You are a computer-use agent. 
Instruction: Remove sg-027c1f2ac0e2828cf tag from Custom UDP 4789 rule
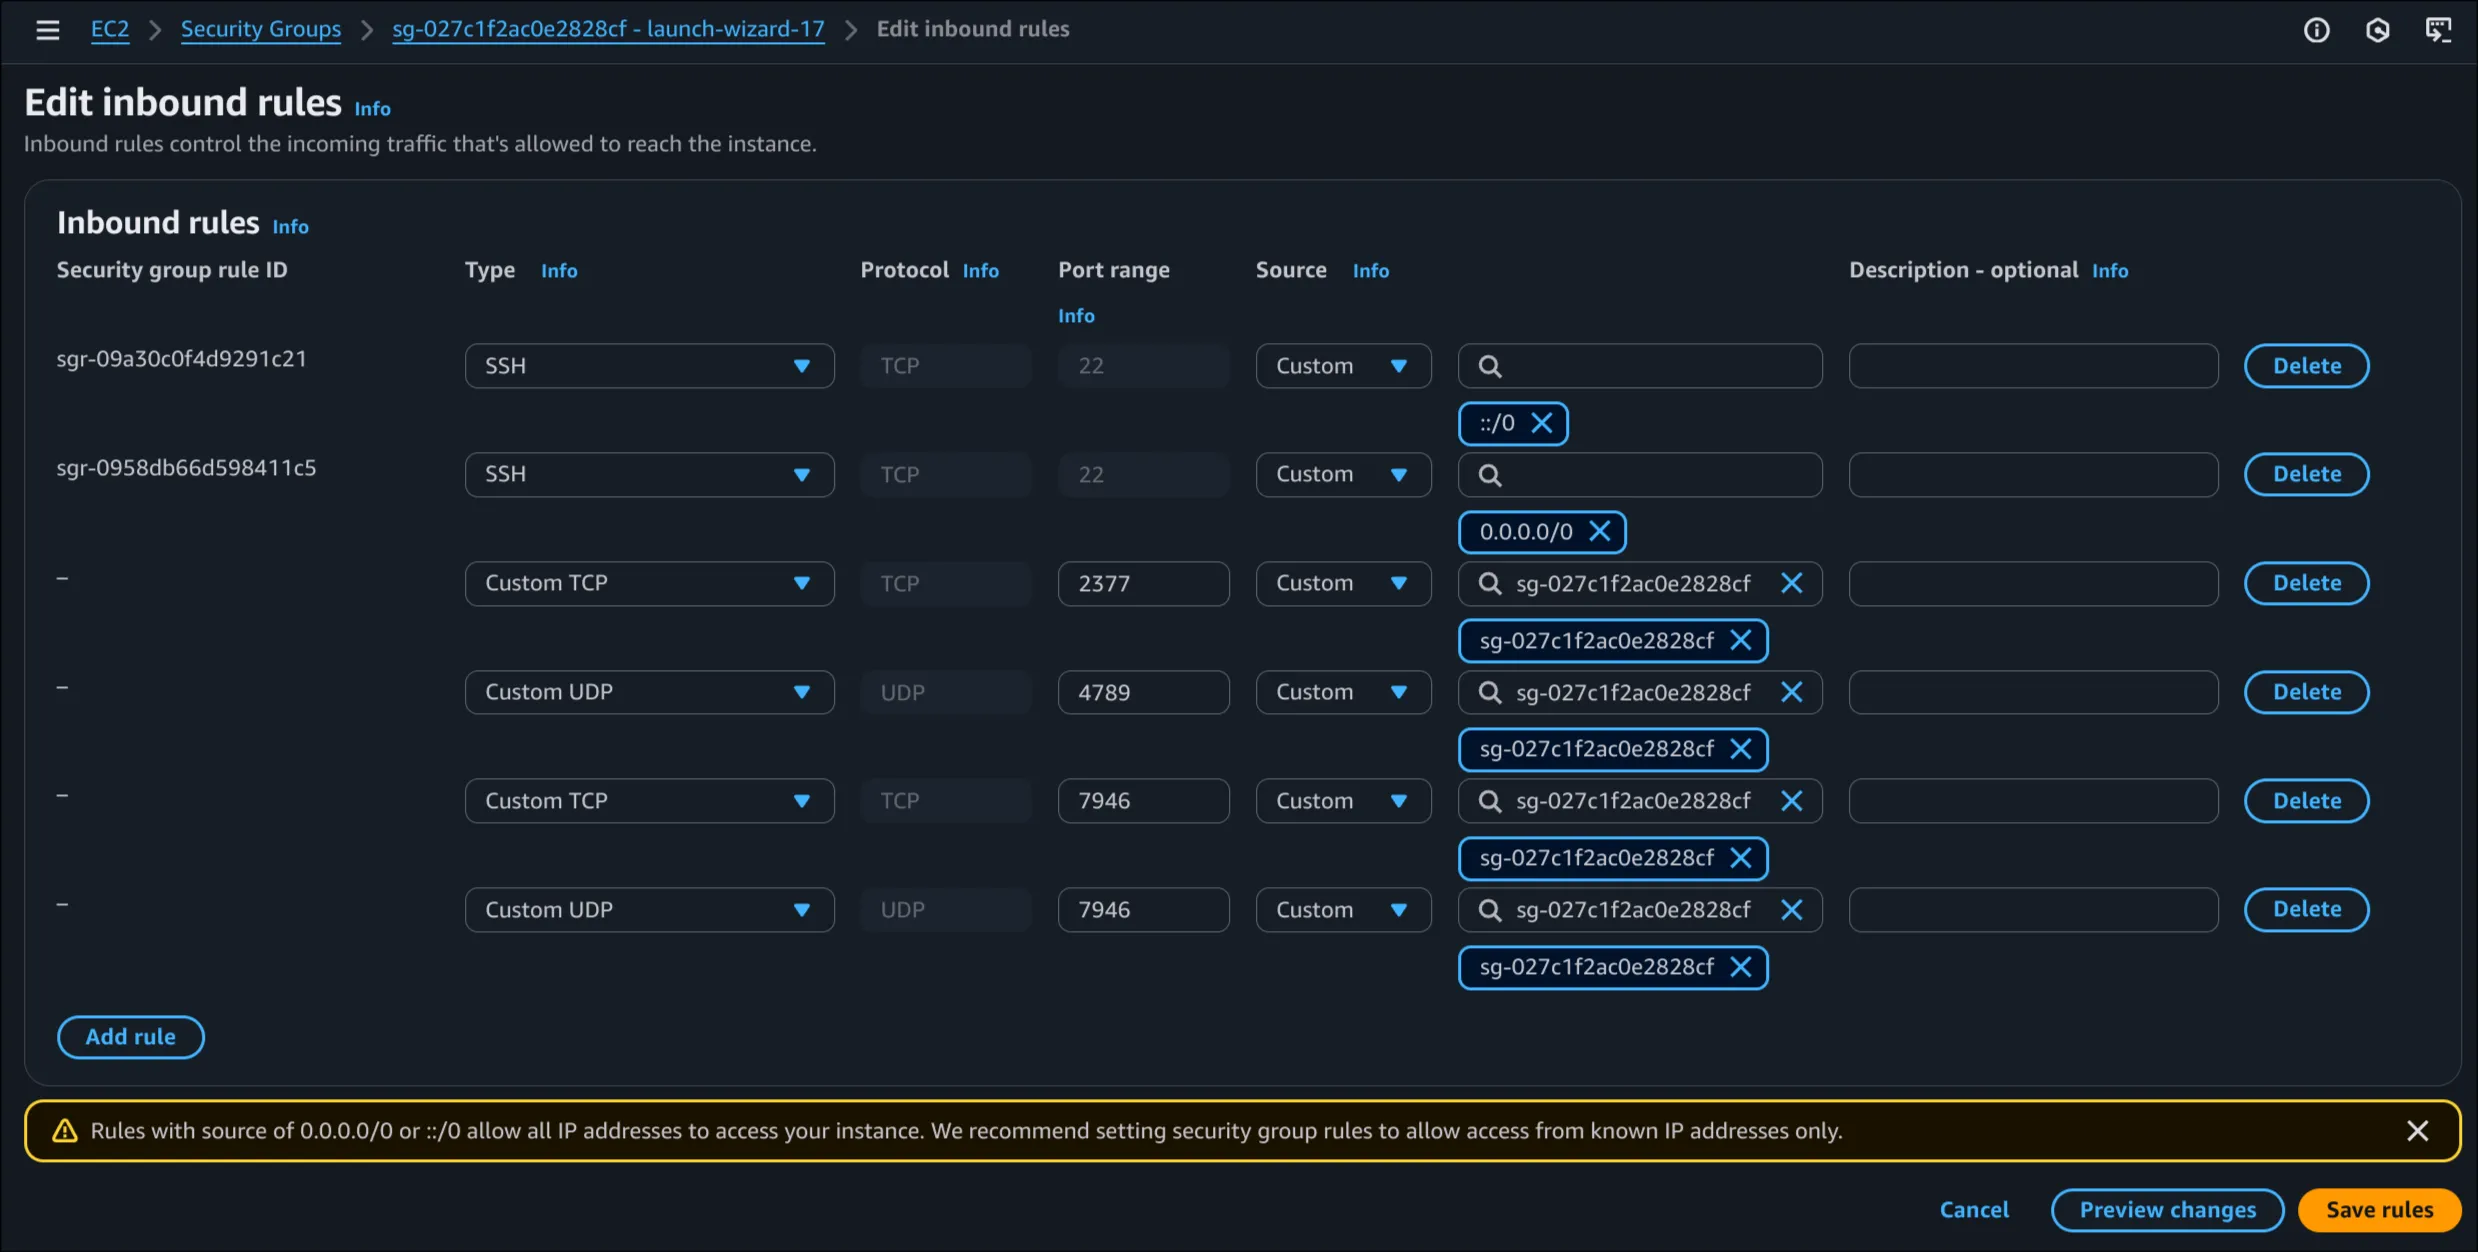point(1742,749)
